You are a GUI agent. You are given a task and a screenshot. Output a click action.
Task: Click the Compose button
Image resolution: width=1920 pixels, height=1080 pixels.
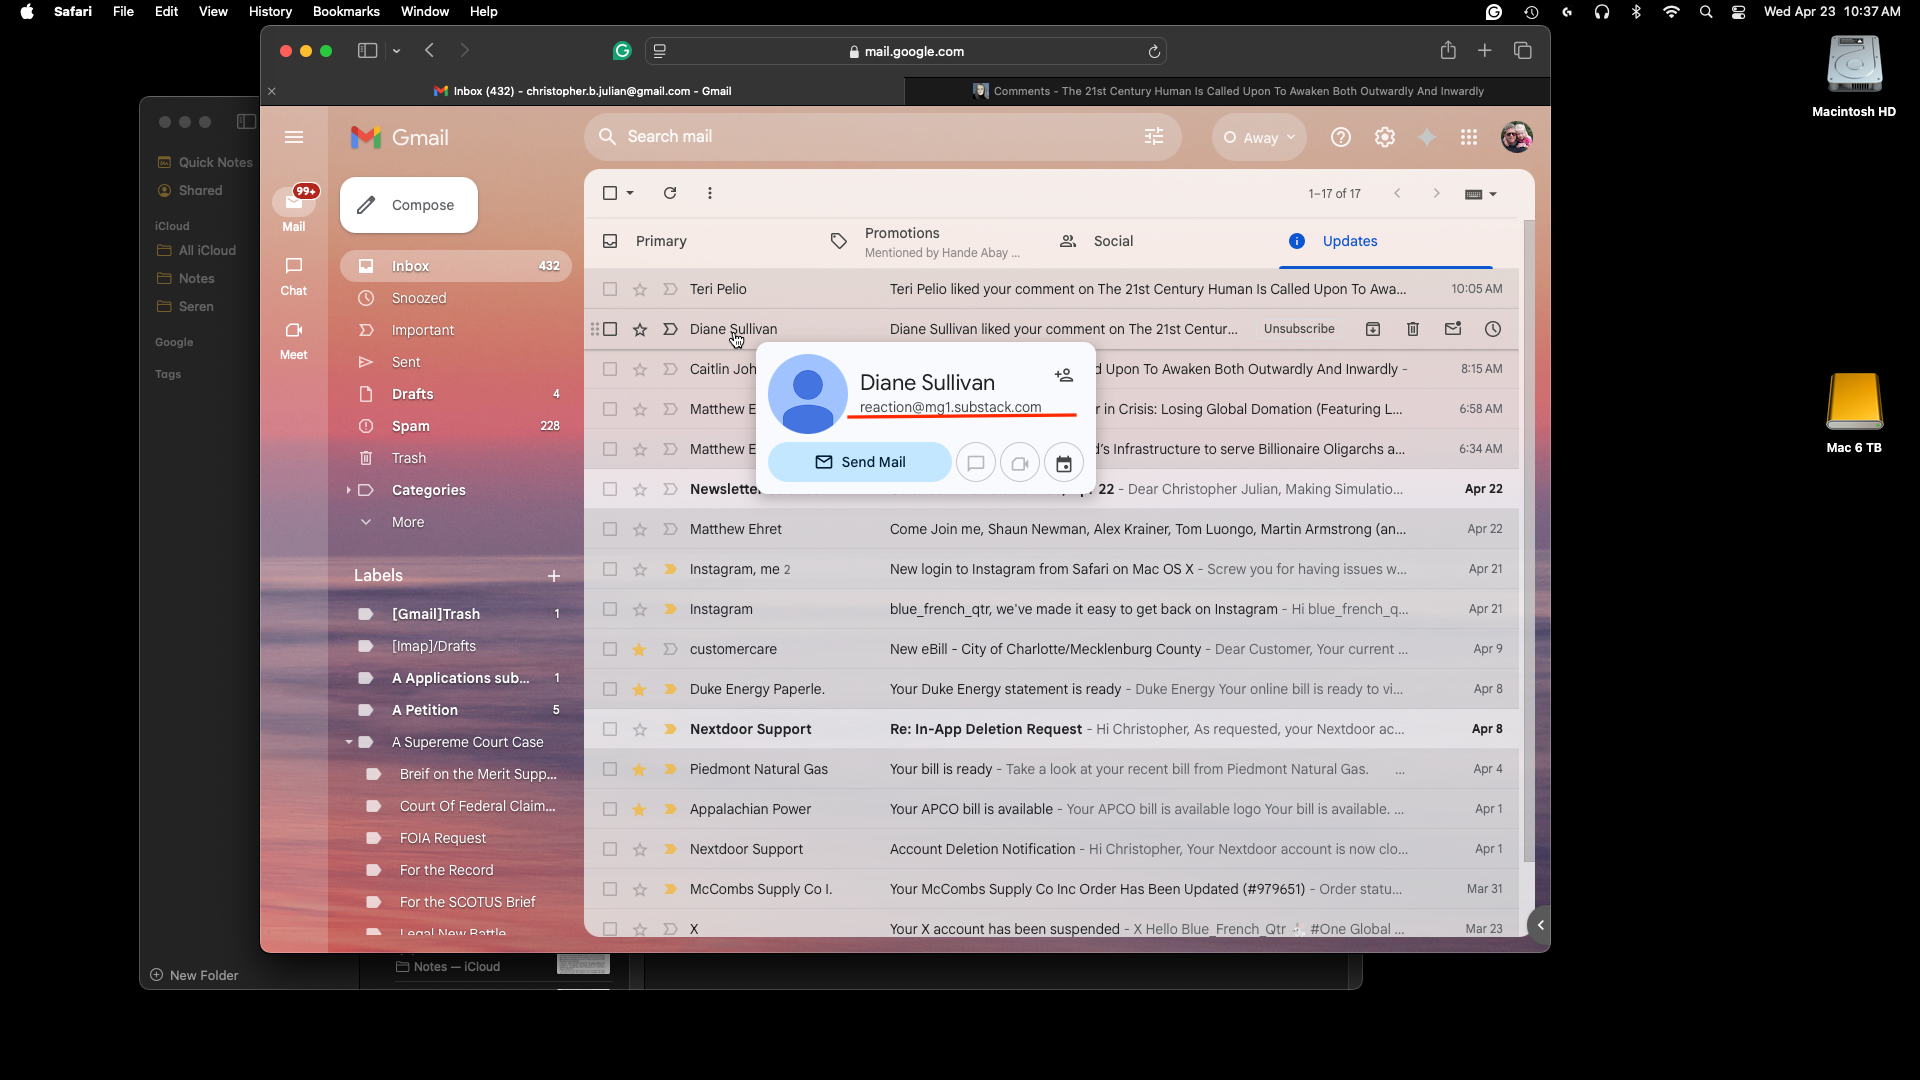click(x=408, y=205)
